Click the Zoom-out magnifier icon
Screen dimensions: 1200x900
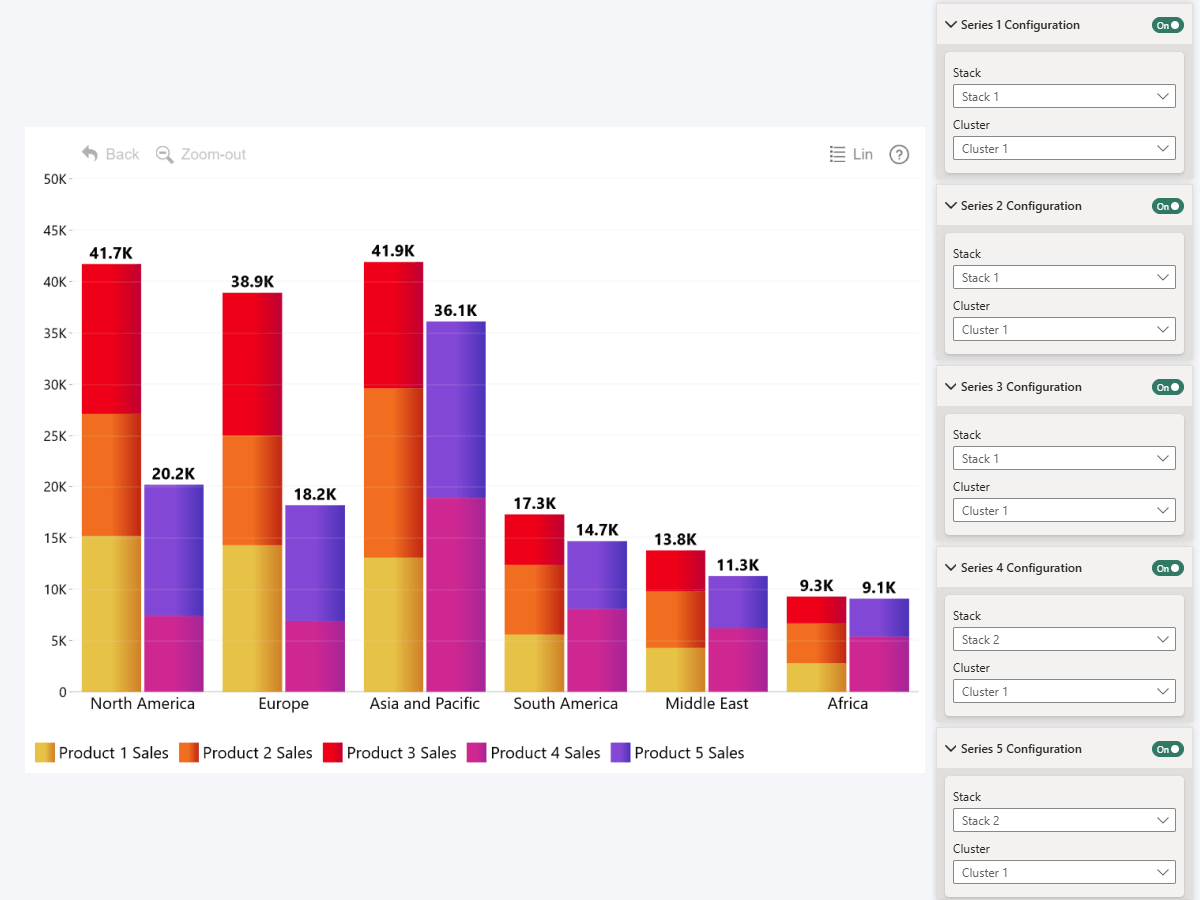[x=164, y=154]
